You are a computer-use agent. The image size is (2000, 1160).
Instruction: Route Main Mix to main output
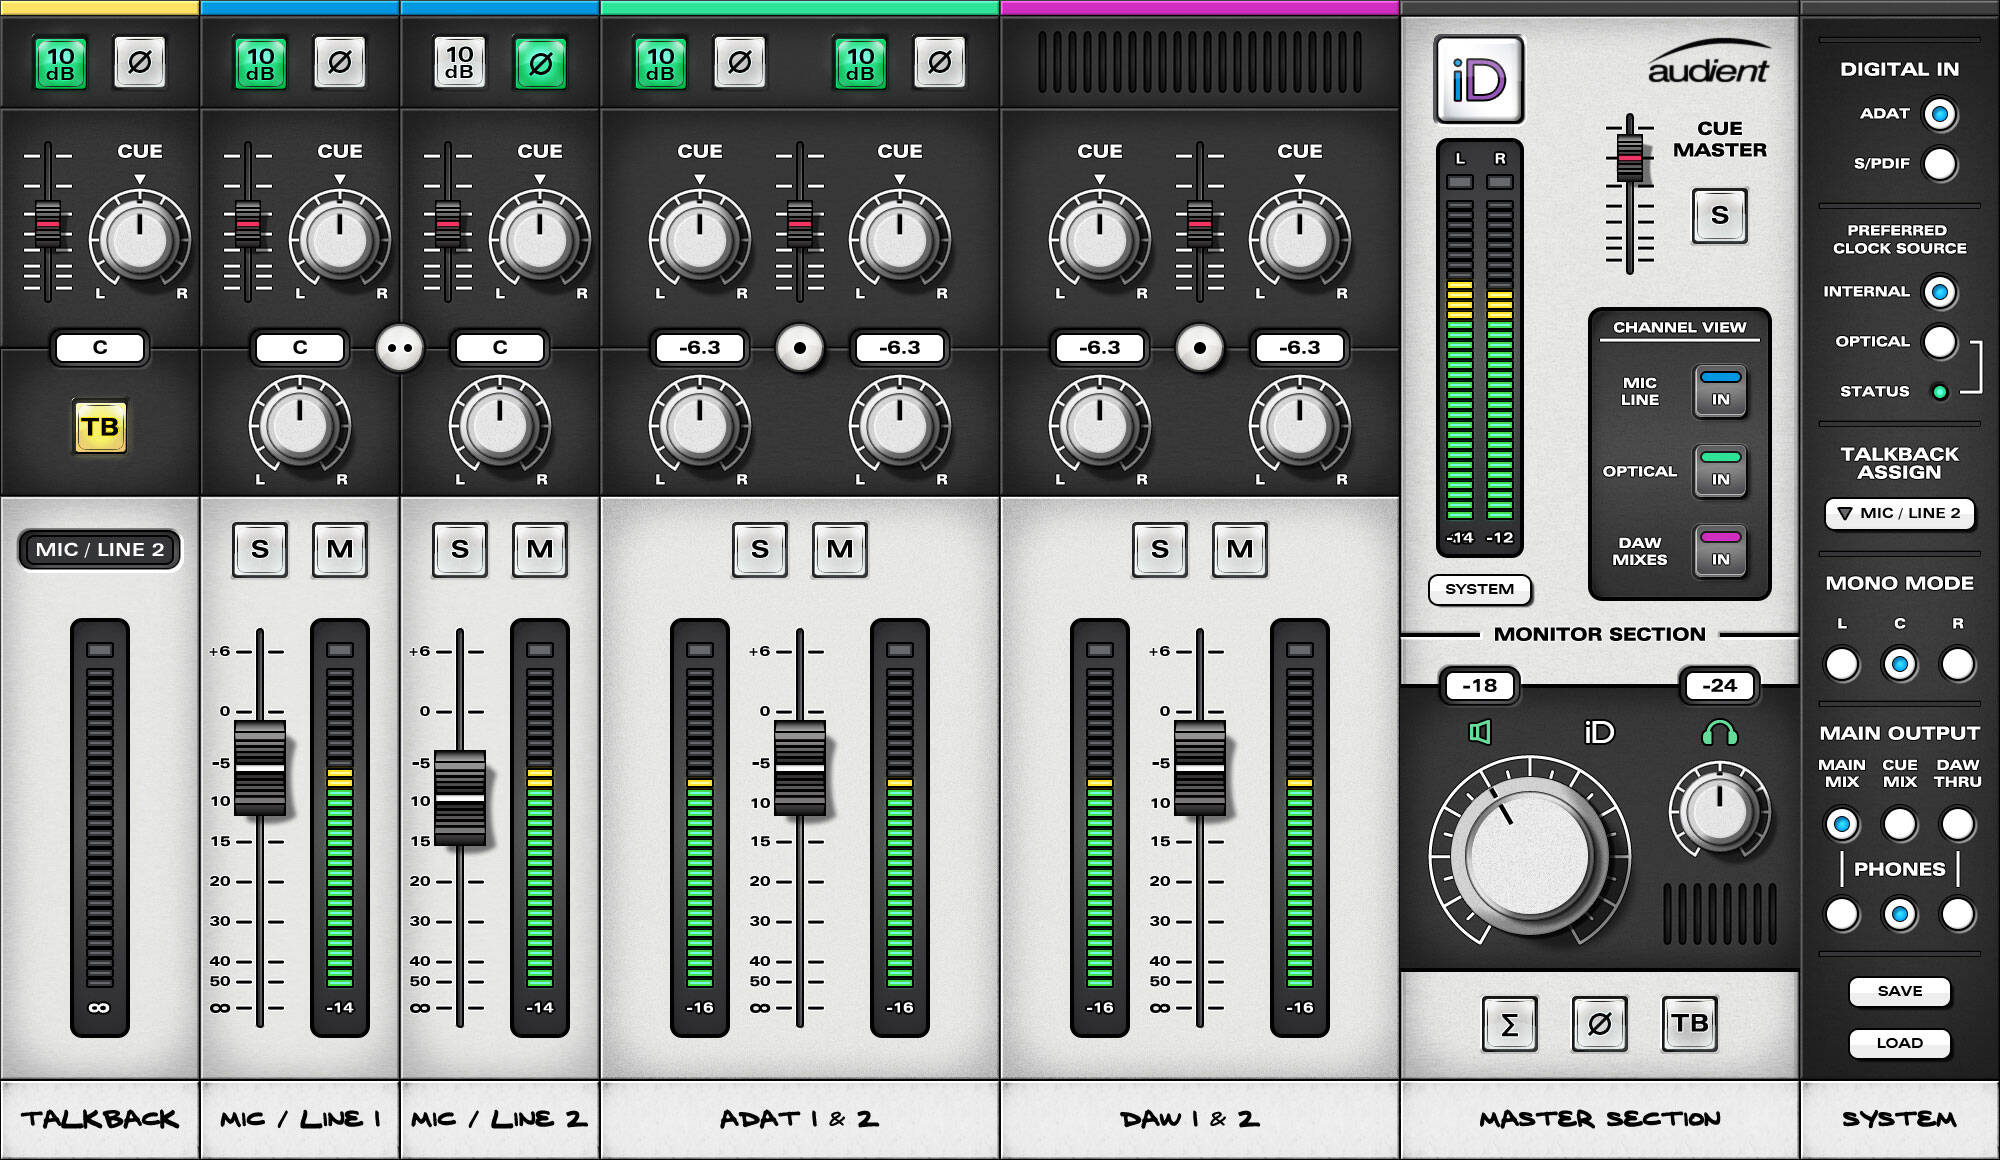[1842, 824]
